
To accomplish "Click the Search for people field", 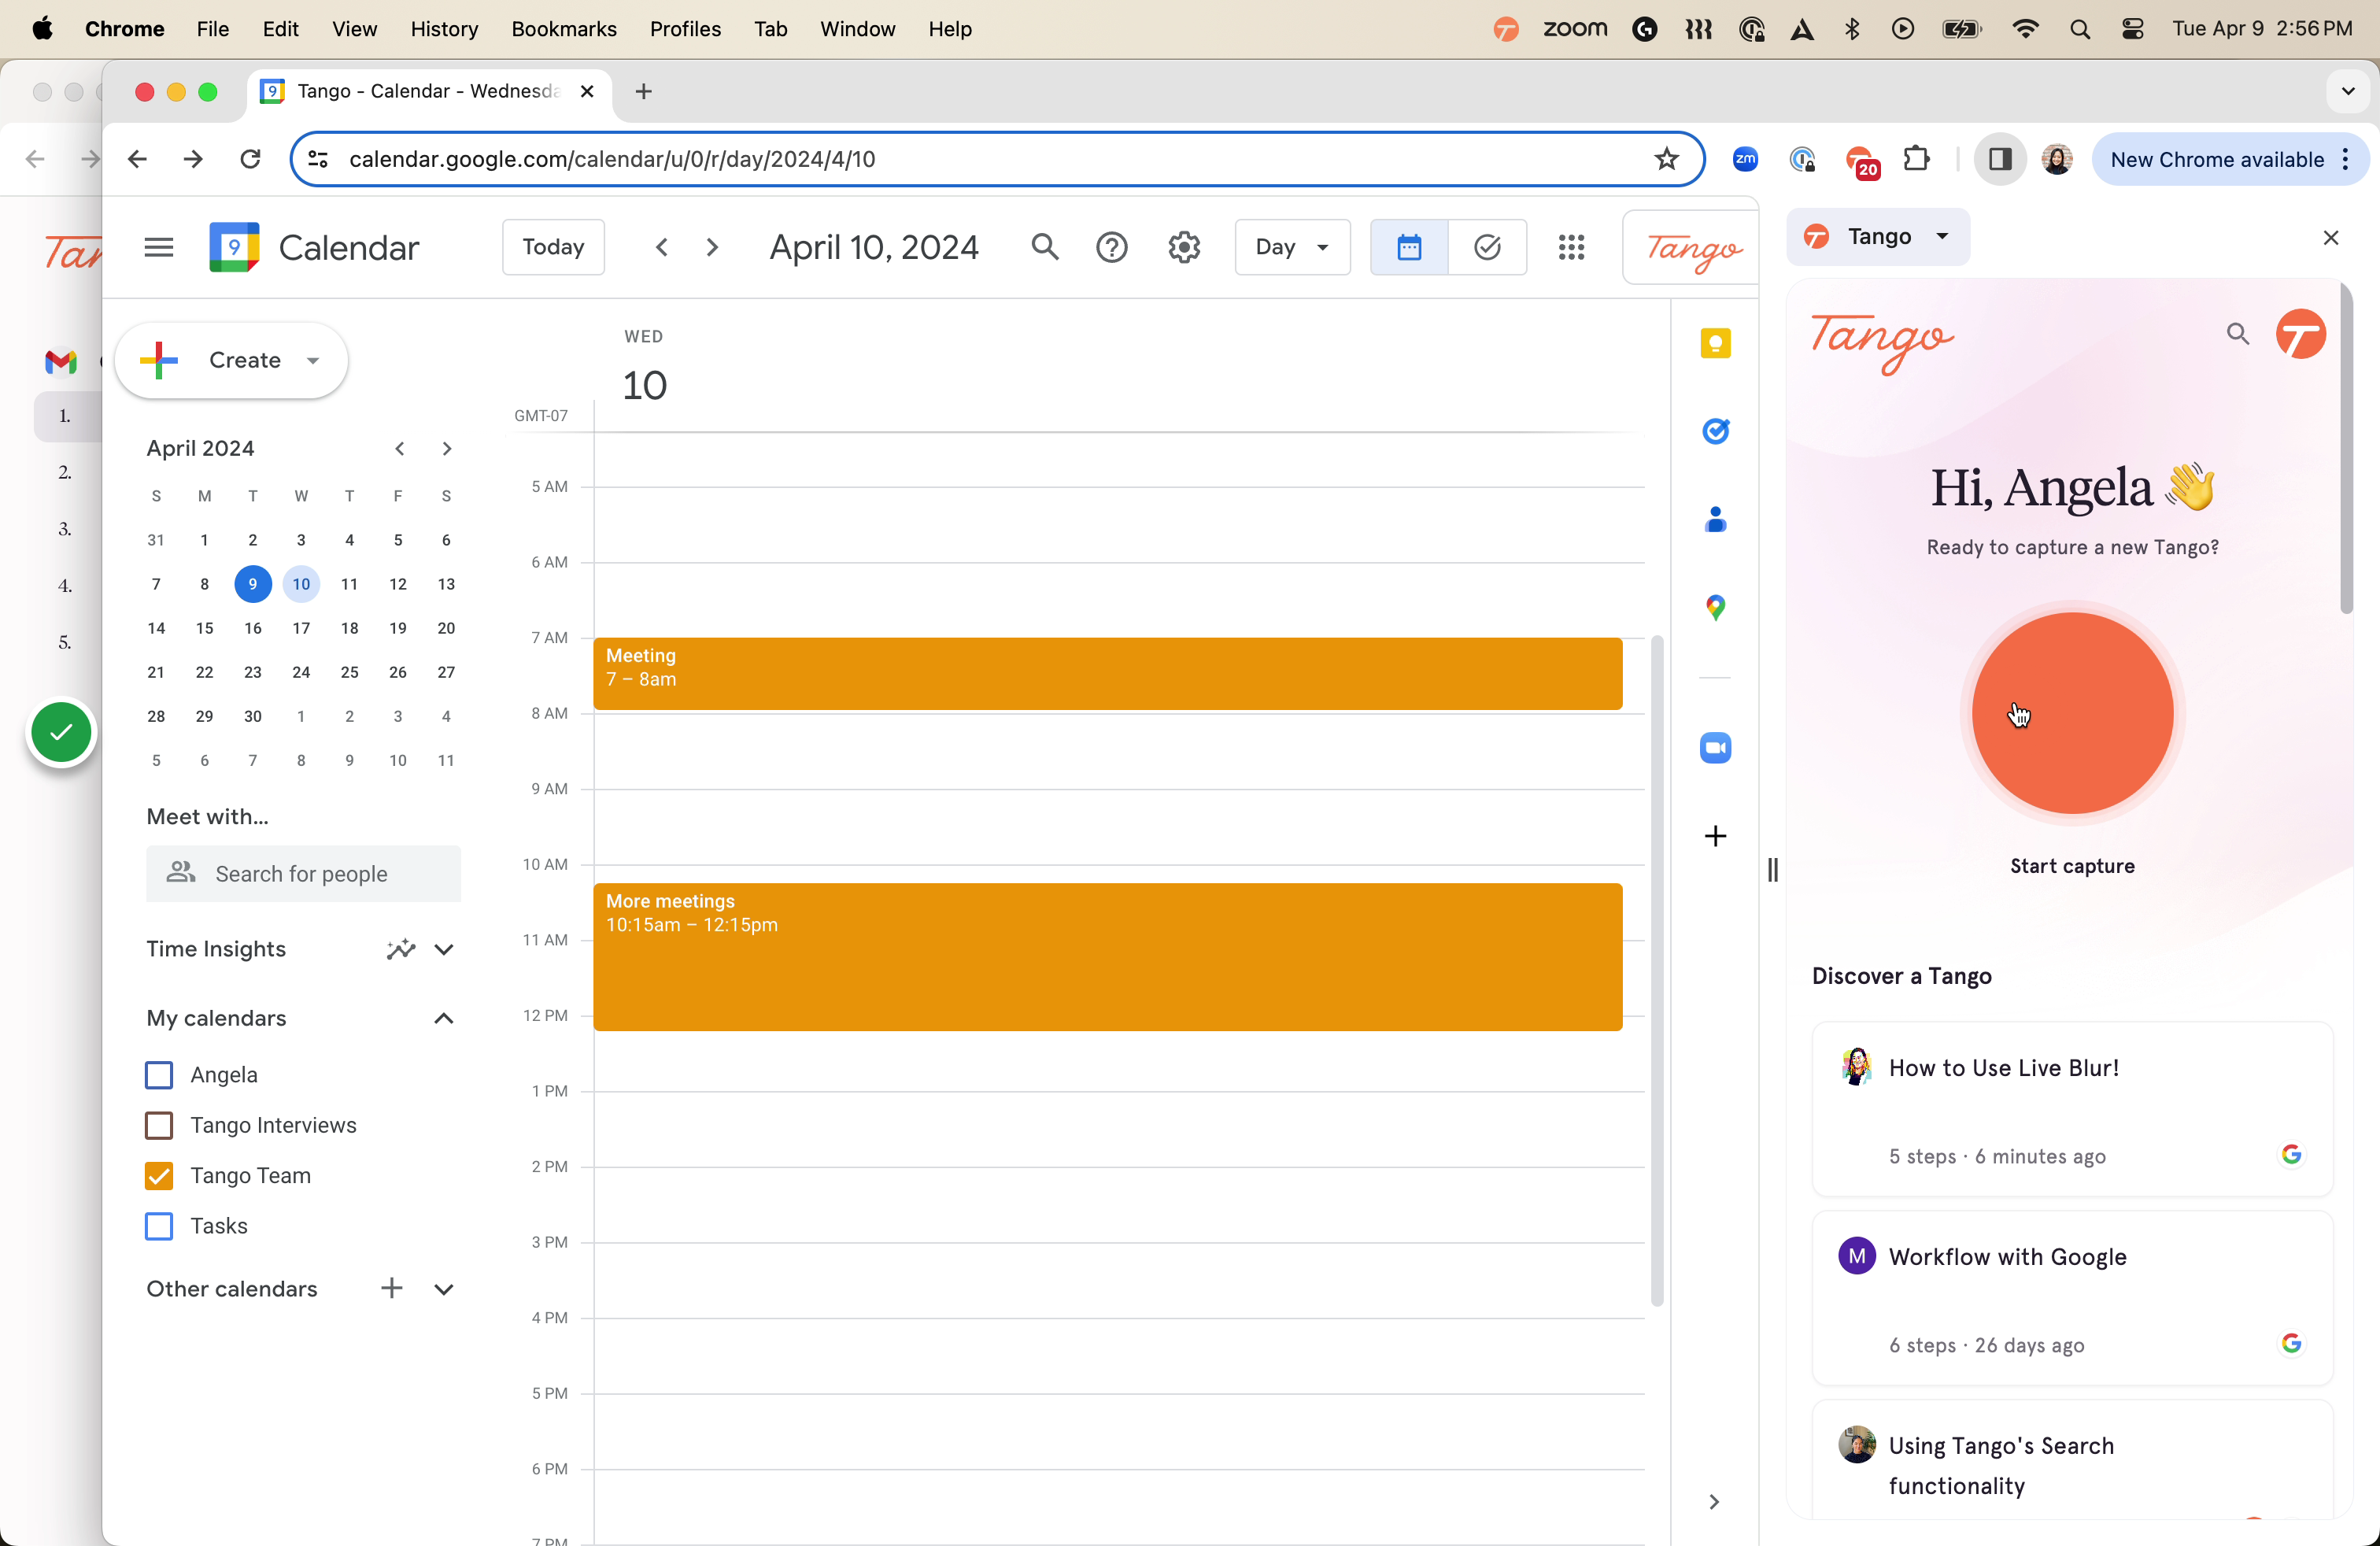I will 303,873.
